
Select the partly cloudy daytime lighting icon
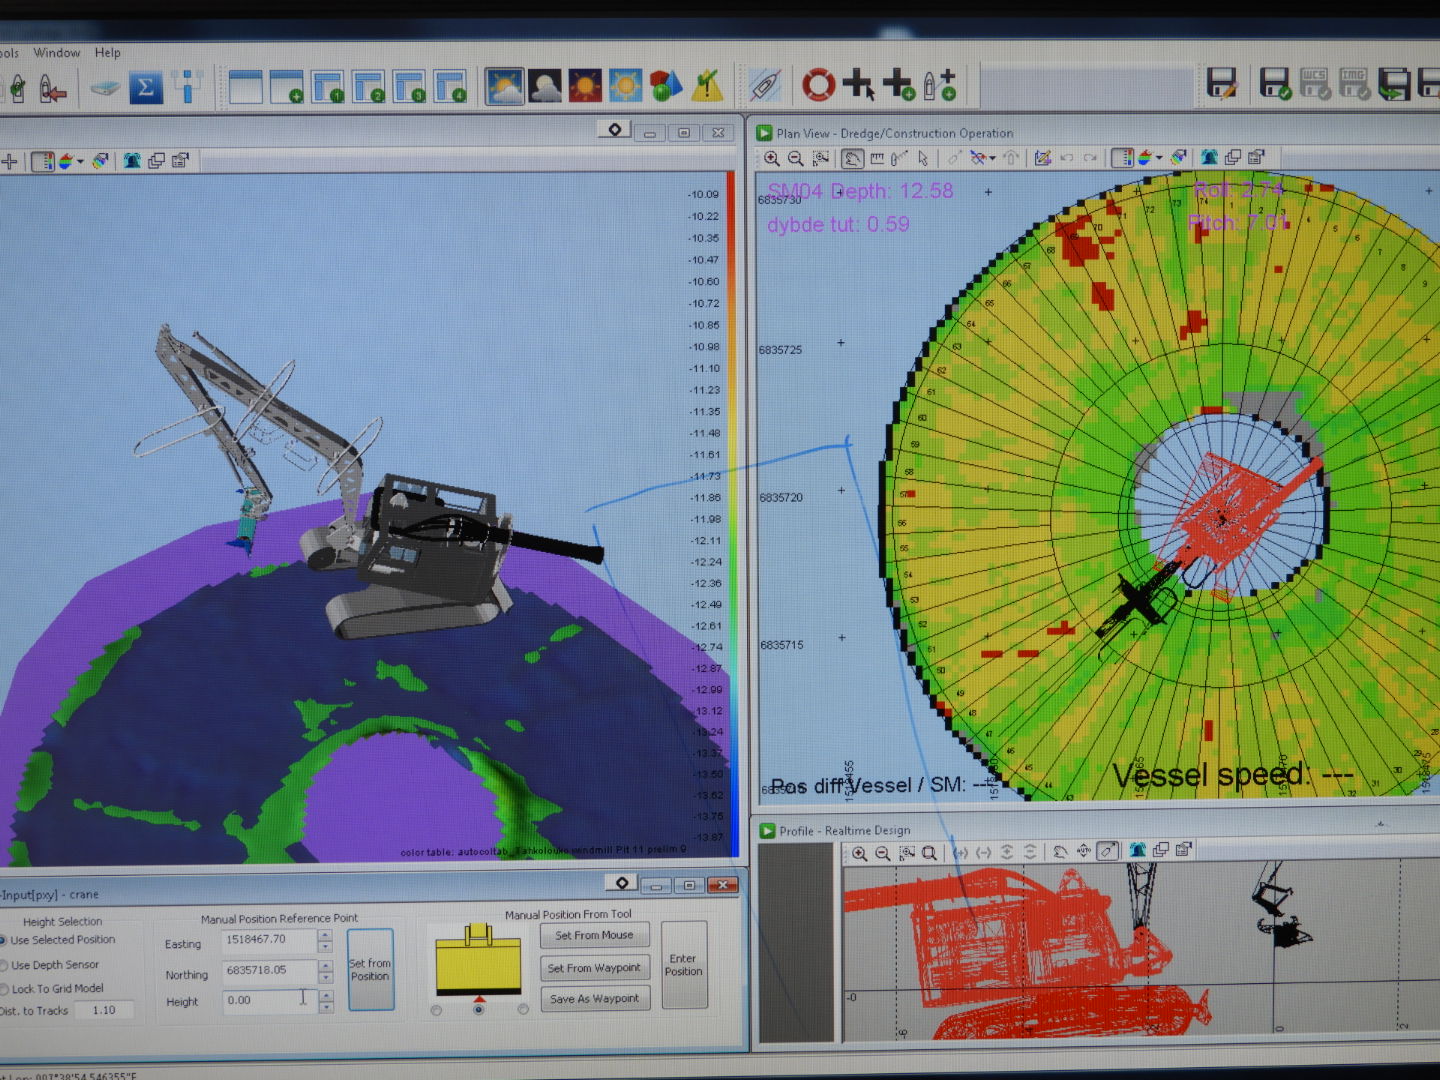pos(505,87)
